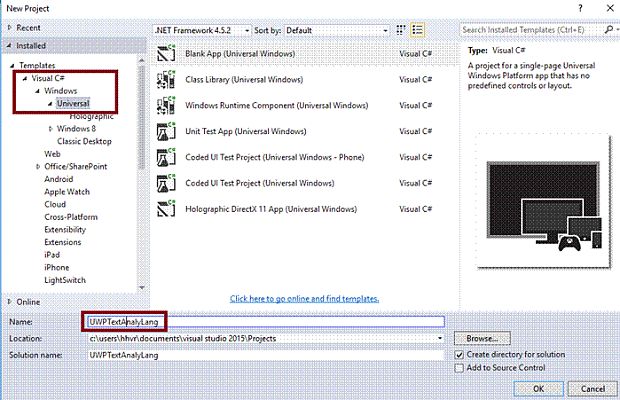Select Class Library (Universal Windows) template icon

click(166, 79)
